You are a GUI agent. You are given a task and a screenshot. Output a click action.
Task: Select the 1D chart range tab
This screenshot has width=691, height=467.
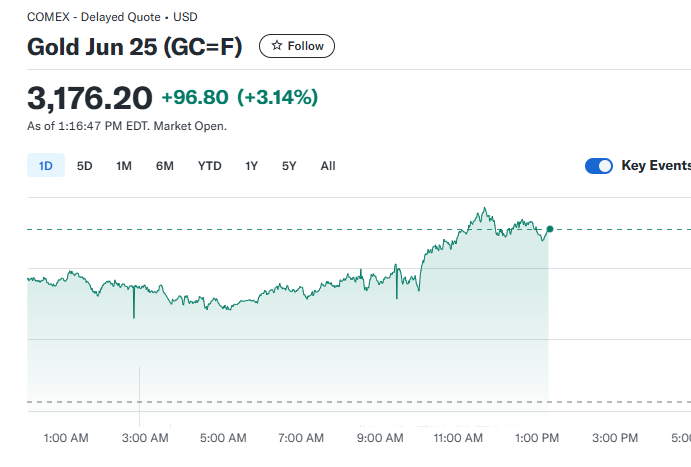point(46,165)
